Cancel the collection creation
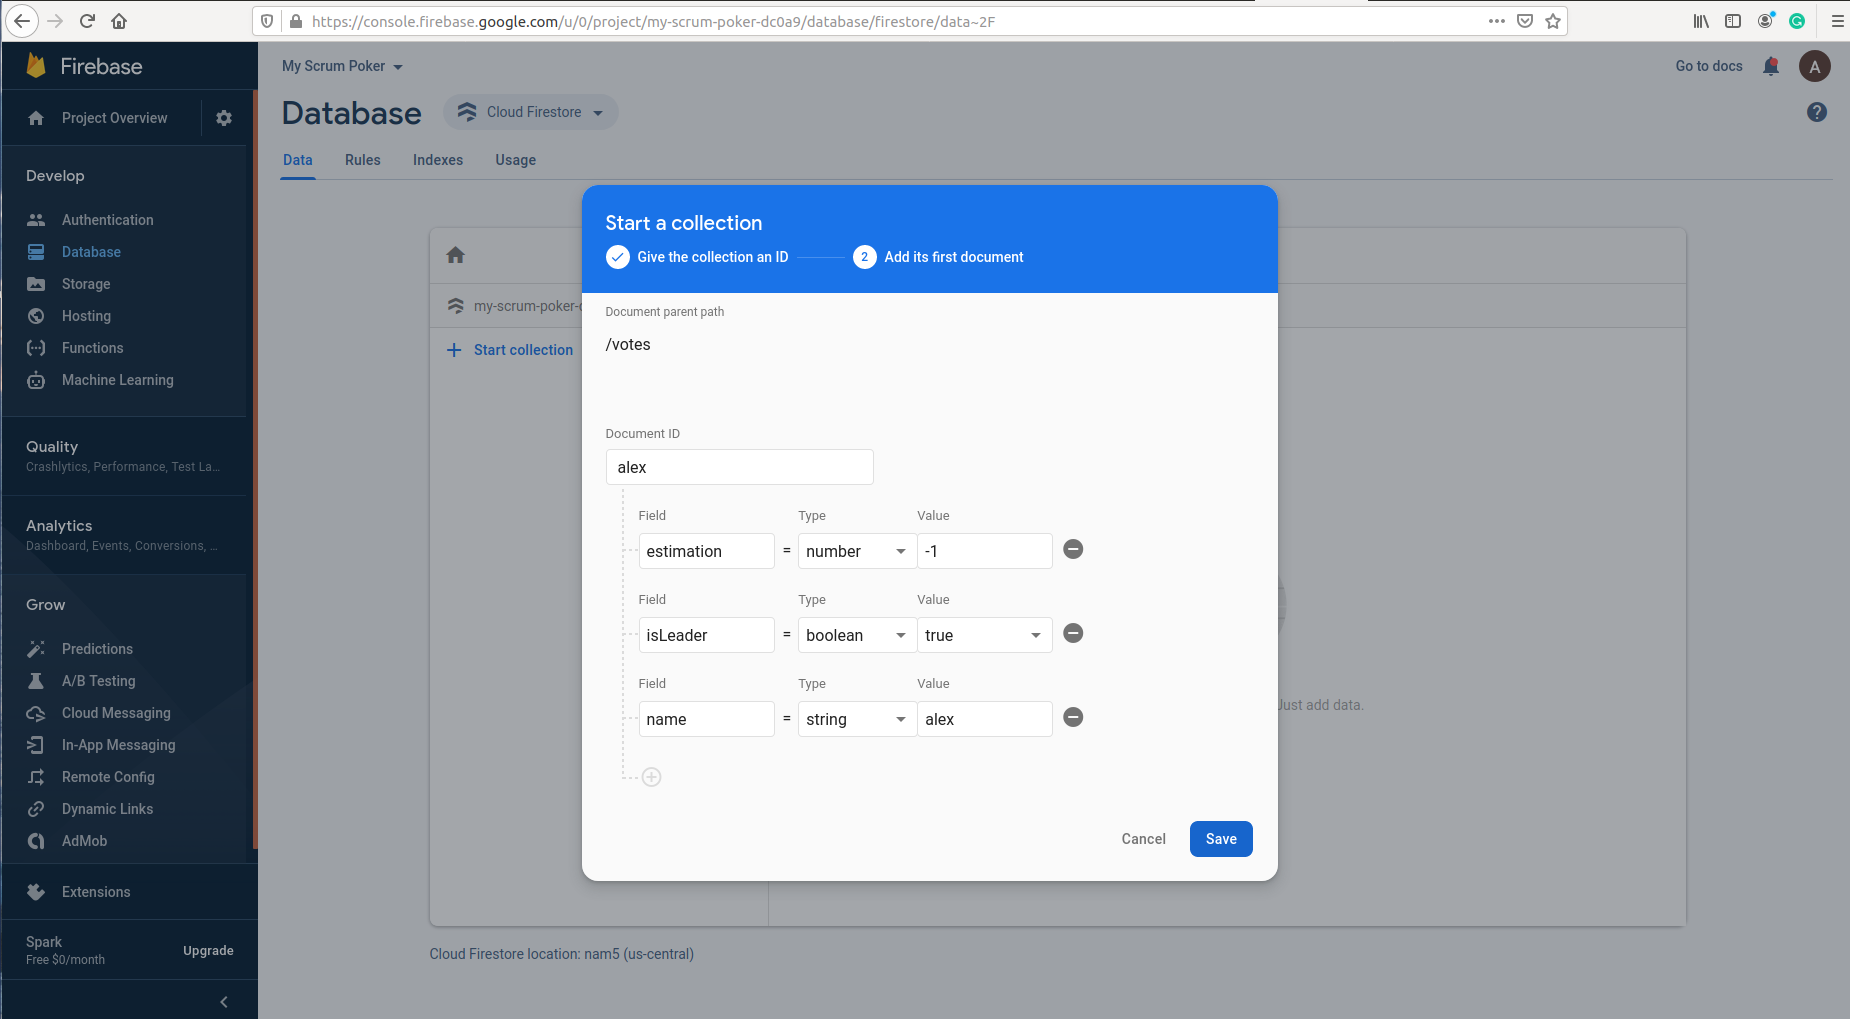The width and height of the screenshot is (1850, 1019). [x=1143, y=838]
